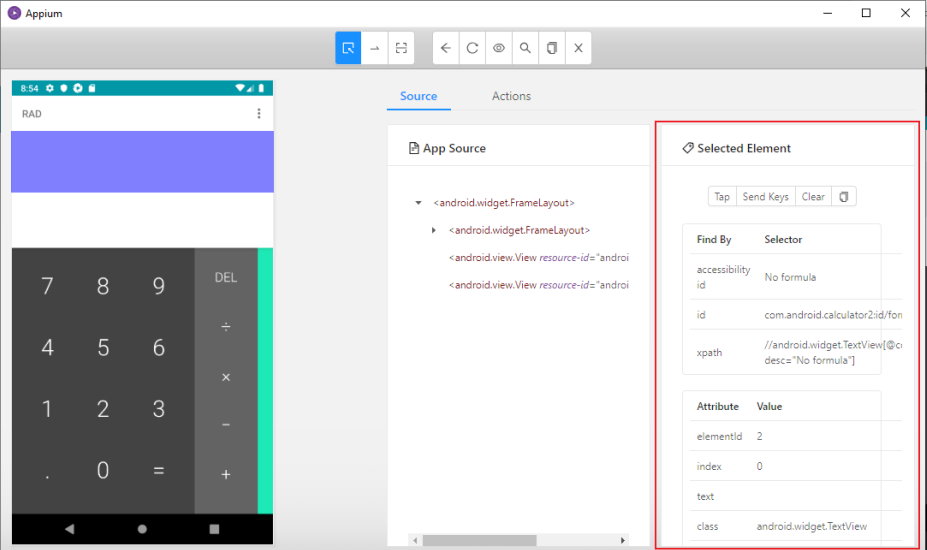
Task: Select first android.view.View resource-id row
Action: (x=539, y=257)
